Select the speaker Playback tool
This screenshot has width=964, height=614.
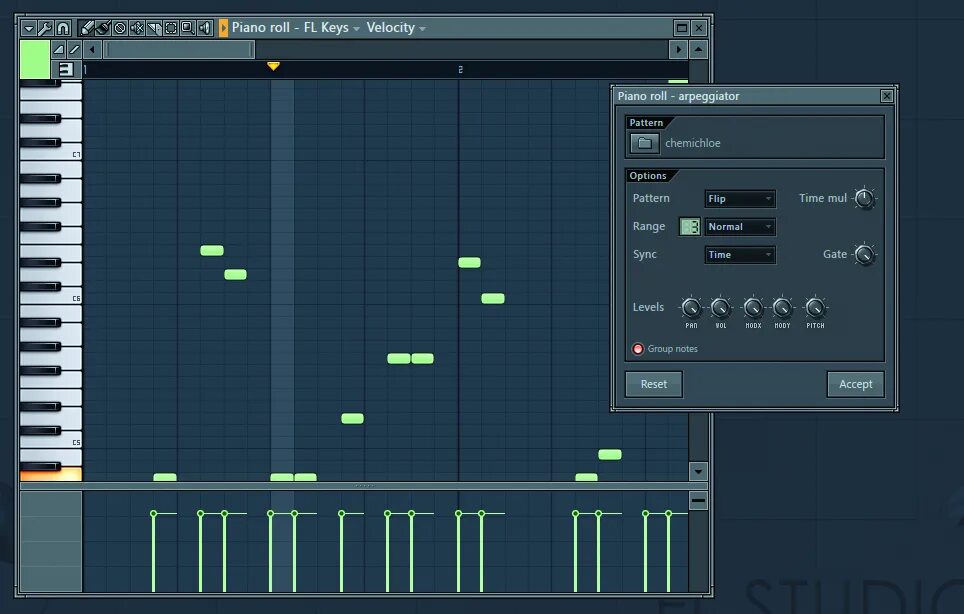205,28
